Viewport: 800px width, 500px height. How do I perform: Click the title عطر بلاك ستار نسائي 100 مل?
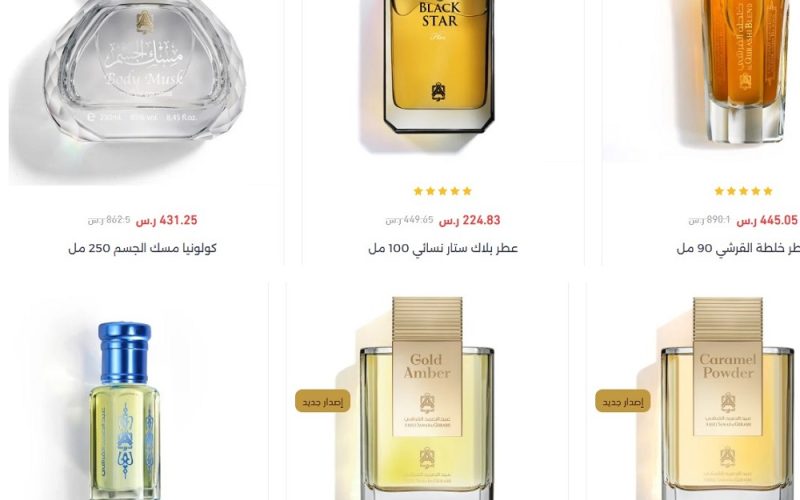pos(443,248)
